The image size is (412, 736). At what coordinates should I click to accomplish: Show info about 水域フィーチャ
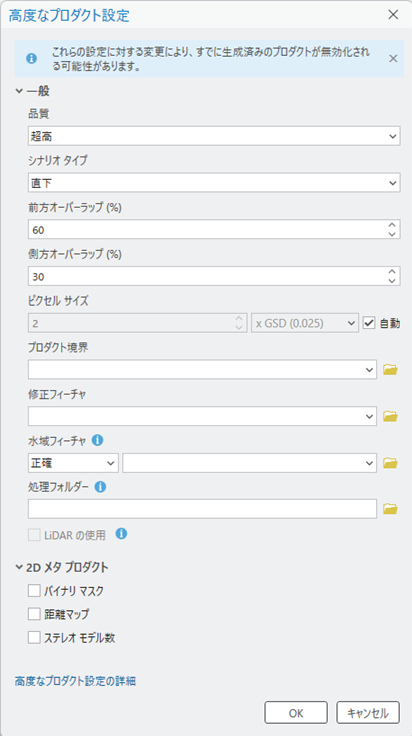98,440
